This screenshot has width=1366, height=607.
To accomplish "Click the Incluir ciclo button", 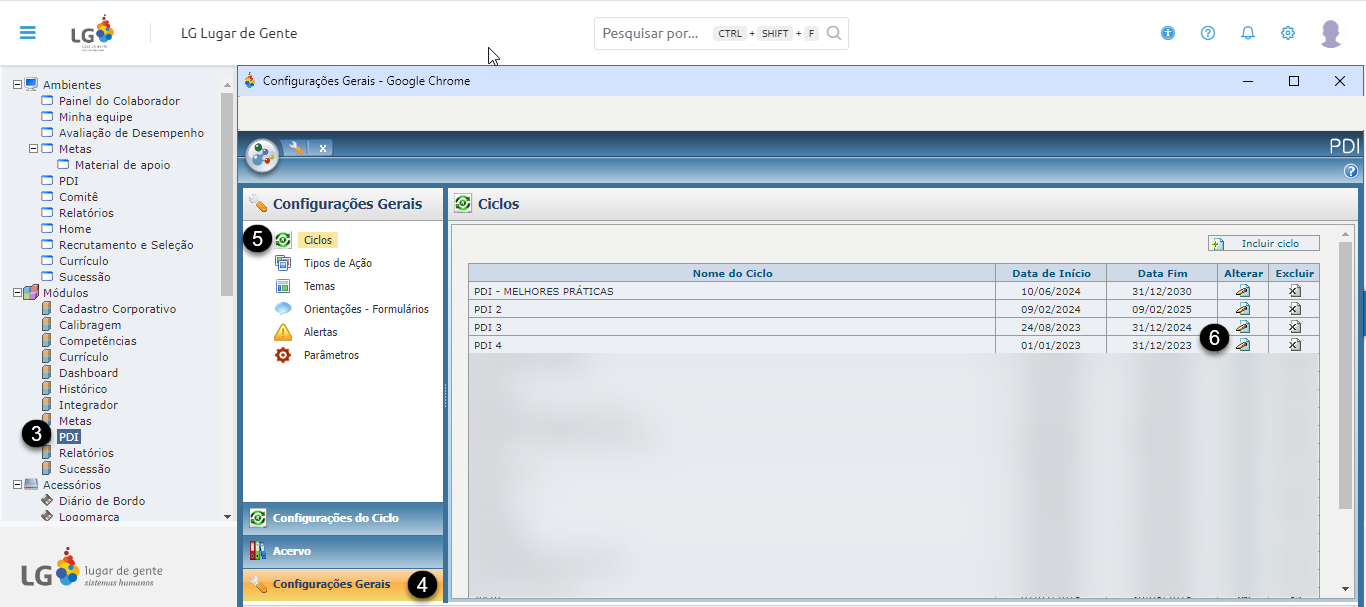I will coord(1263,243).
